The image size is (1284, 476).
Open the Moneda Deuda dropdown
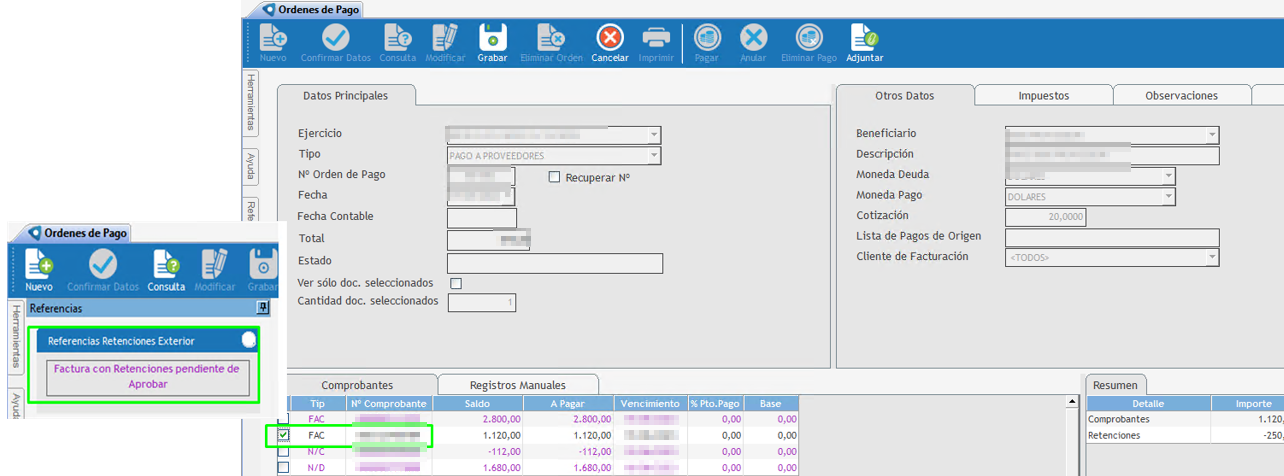[x=1168, y=176]
